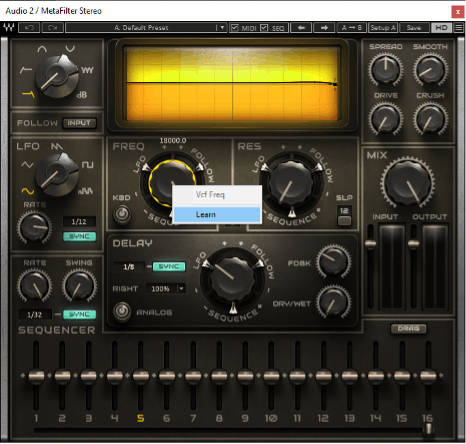Click sequencer step 5 fader
The image size is (466, 444).
point(141,375)
